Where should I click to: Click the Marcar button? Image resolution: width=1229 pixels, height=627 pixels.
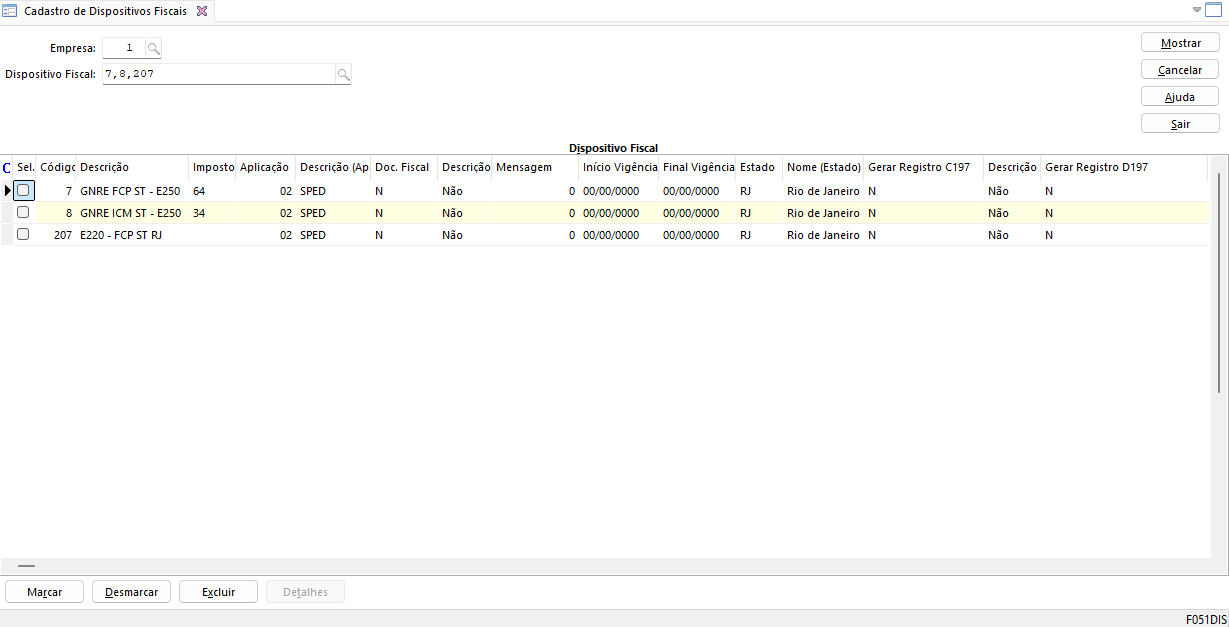tap(45, 592)
